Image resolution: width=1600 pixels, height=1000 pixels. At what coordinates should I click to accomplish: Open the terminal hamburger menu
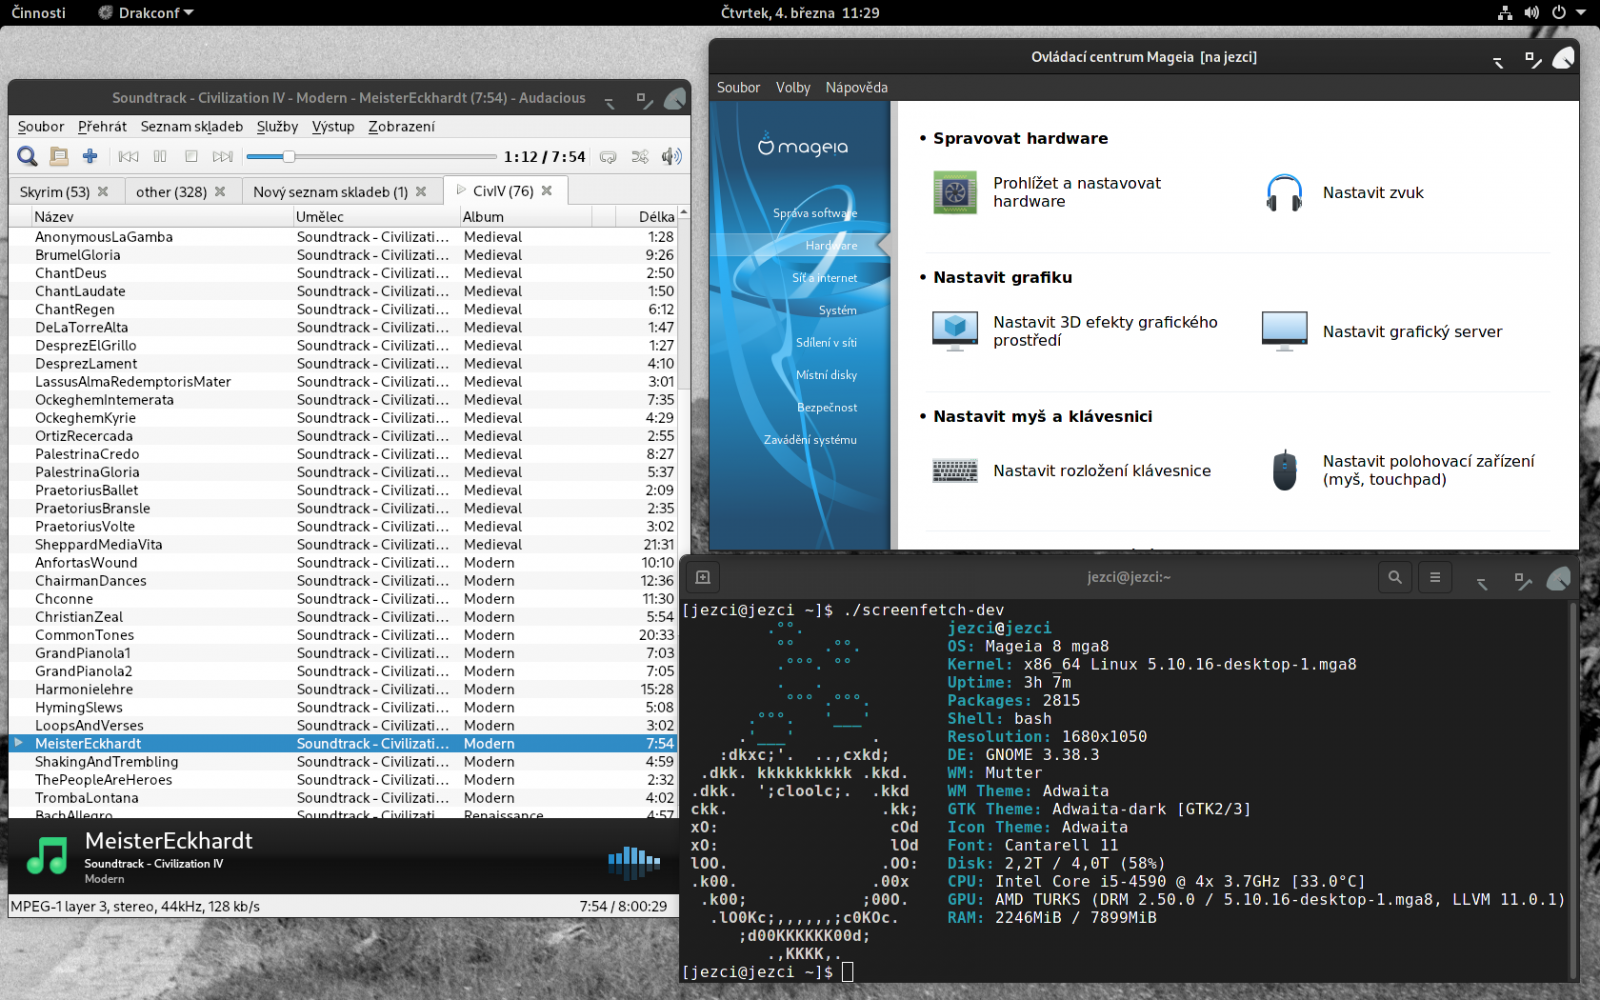tap(1435, 577)
